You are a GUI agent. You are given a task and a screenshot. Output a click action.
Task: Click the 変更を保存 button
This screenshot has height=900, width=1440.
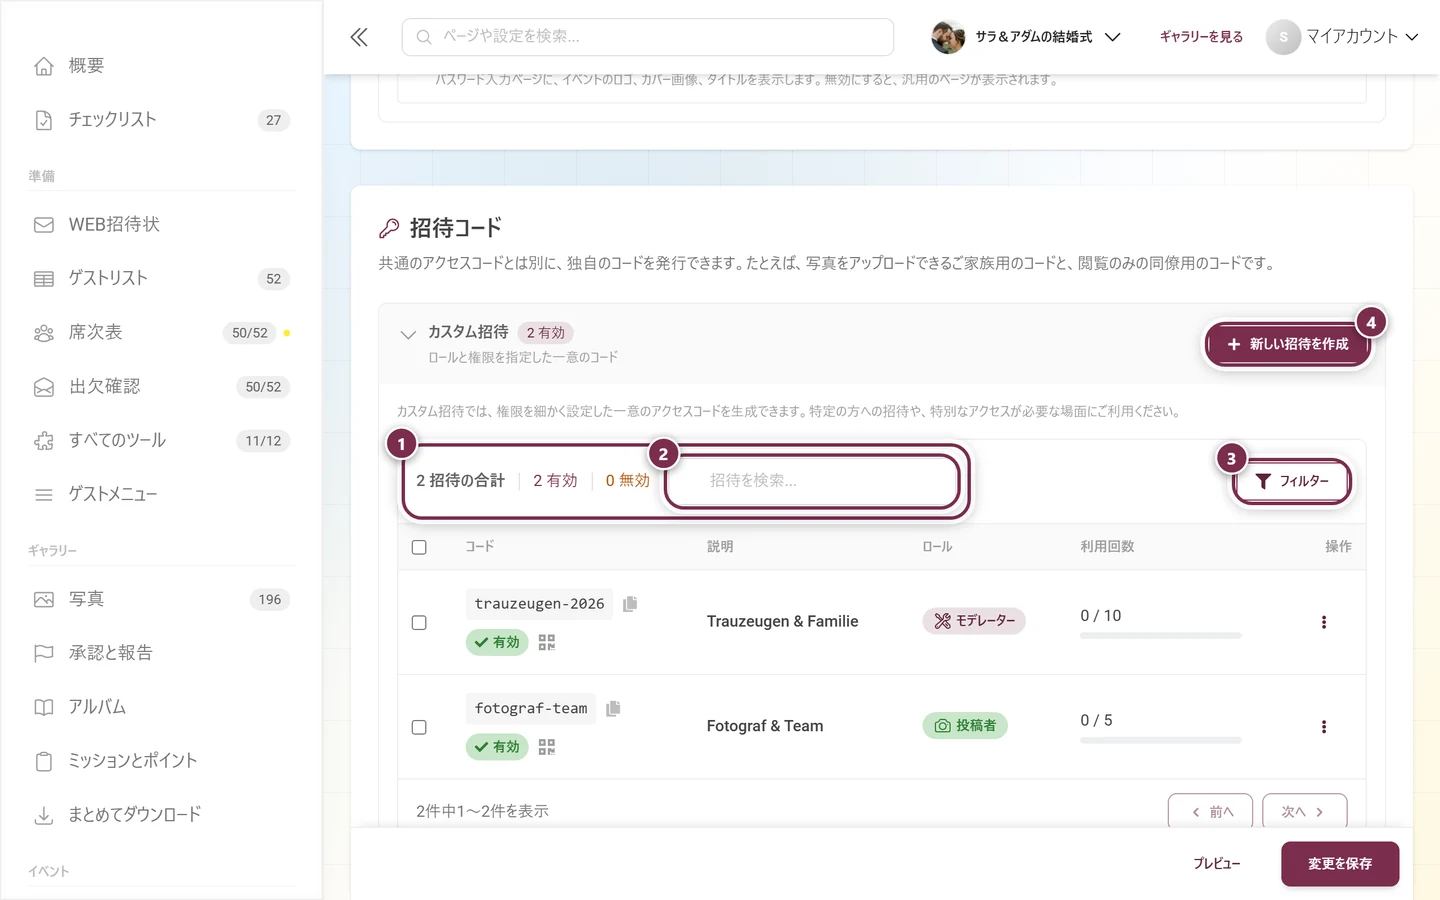click(x=1340, y=864)
